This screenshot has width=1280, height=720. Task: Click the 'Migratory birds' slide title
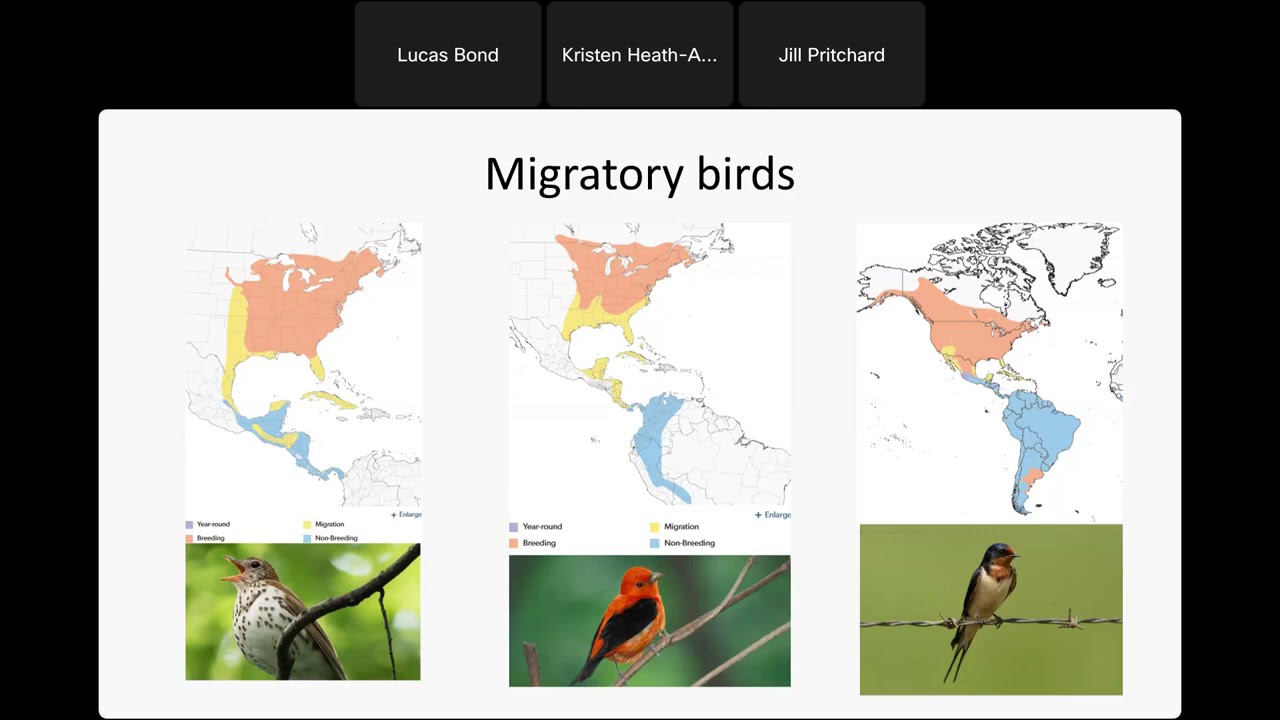[640, 174]
